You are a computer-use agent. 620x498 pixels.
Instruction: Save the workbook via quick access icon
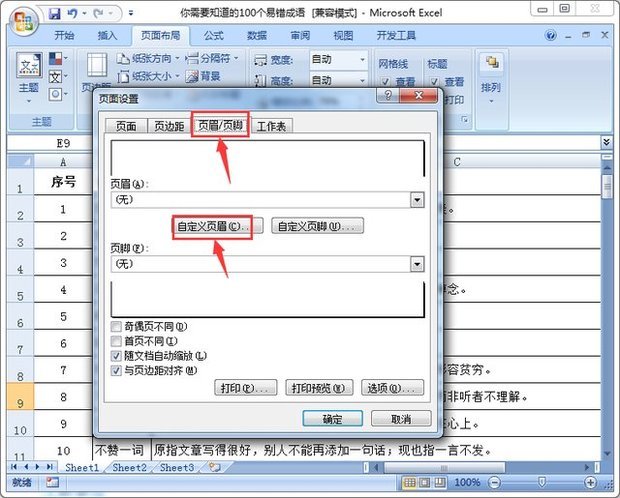[55, 14]
